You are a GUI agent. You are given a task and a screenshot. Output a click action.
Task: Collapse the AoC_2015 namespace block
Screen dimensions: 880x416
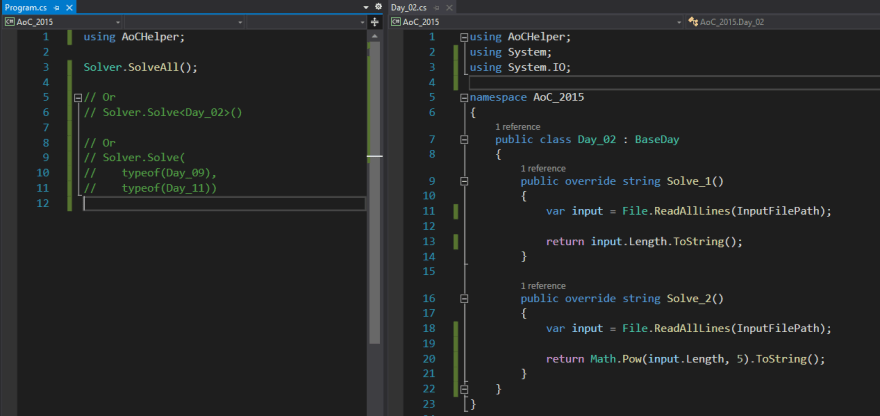tap(464, 98)
